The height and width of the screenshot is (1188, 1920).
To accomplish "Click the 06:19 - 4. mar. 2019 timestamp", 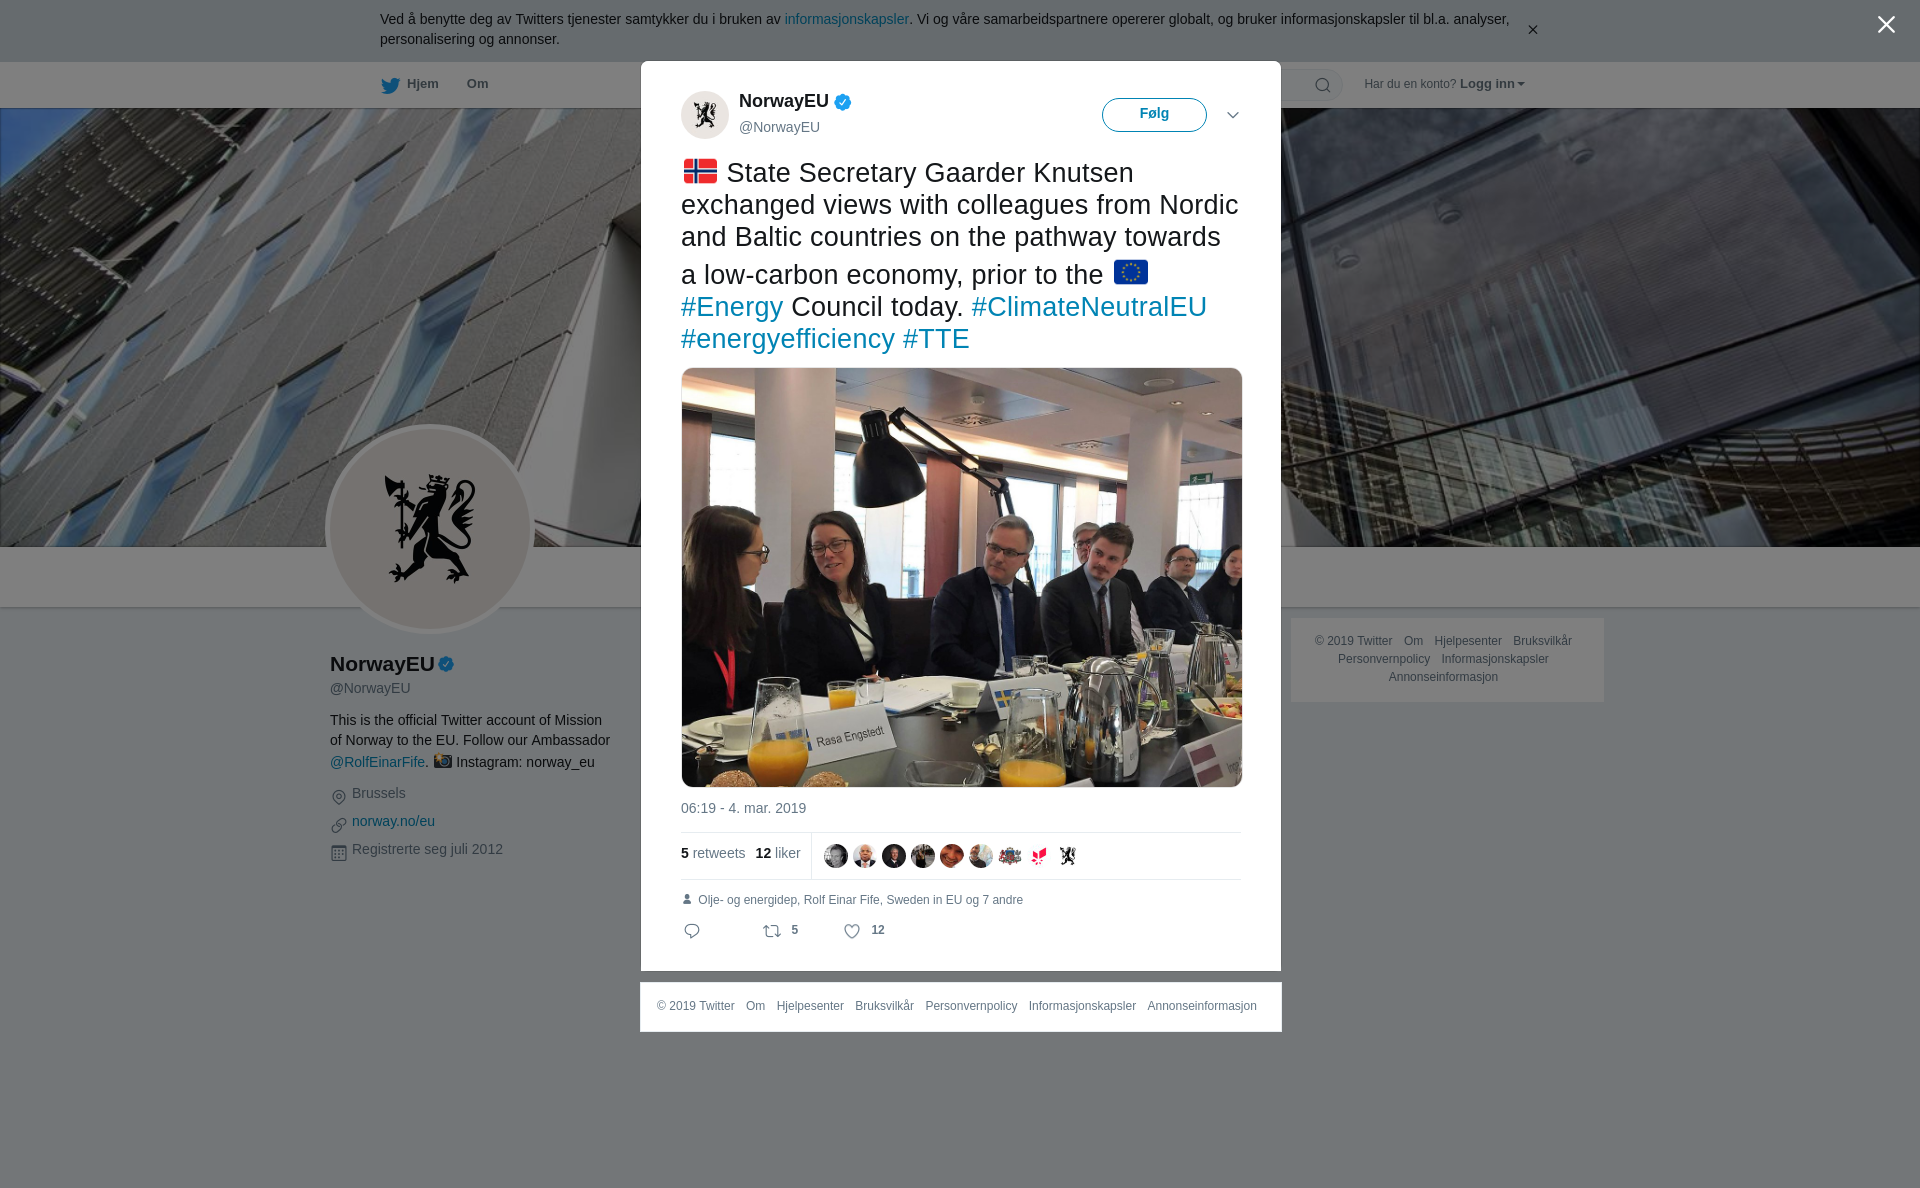I will (743, 808).
